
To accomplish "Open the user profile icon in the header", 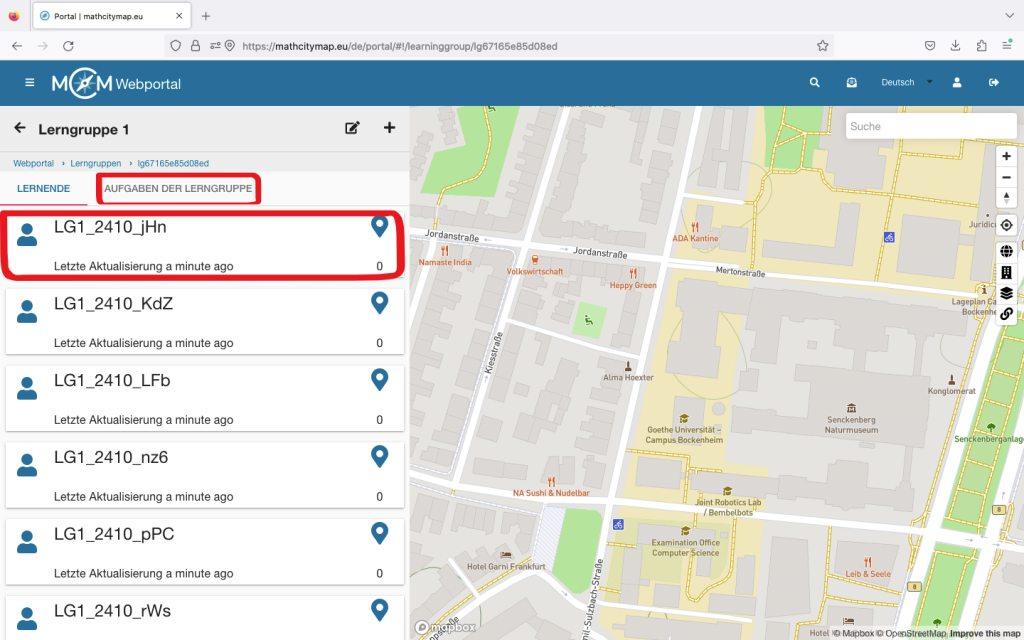I will [x=957, y=83].
